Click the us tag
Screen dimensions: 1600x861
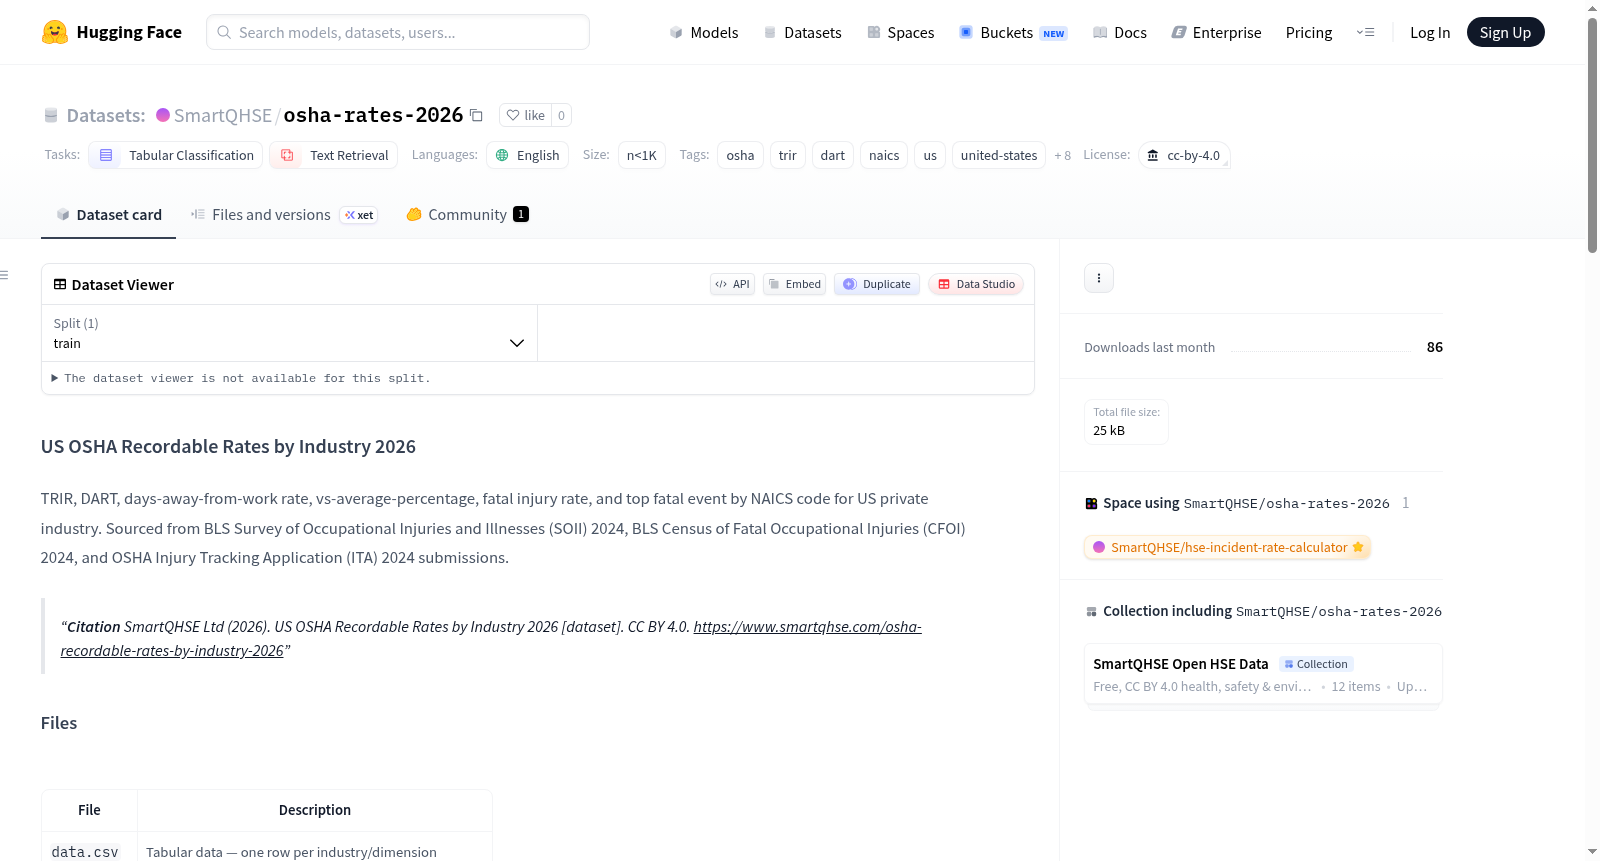pos(930,155)
